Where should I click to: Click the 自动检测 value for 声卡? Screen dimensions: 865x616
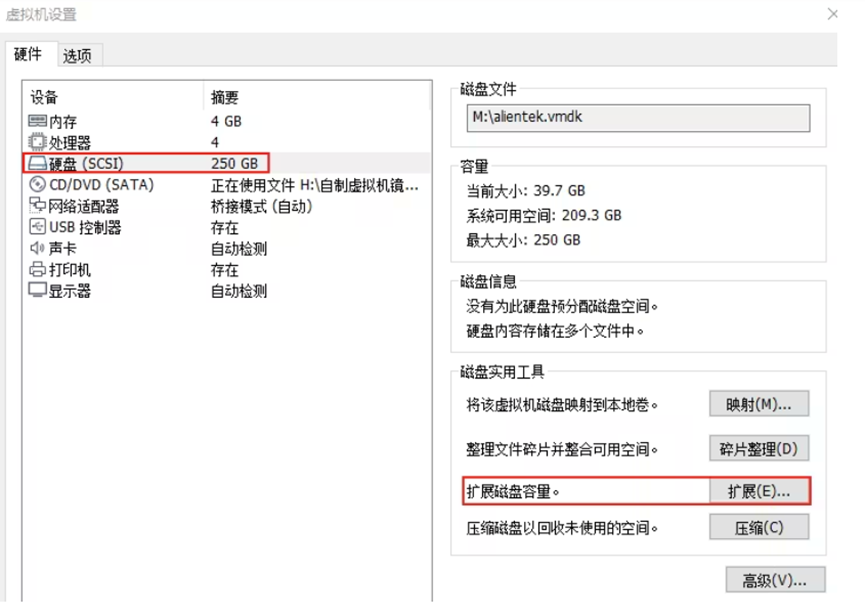coord(239,249)
